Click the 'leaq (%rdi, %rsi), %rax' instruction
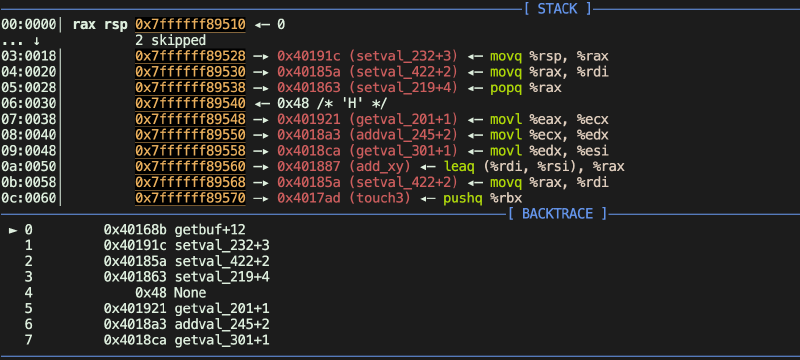Screen dimensions: 800x360 point(534,167)
